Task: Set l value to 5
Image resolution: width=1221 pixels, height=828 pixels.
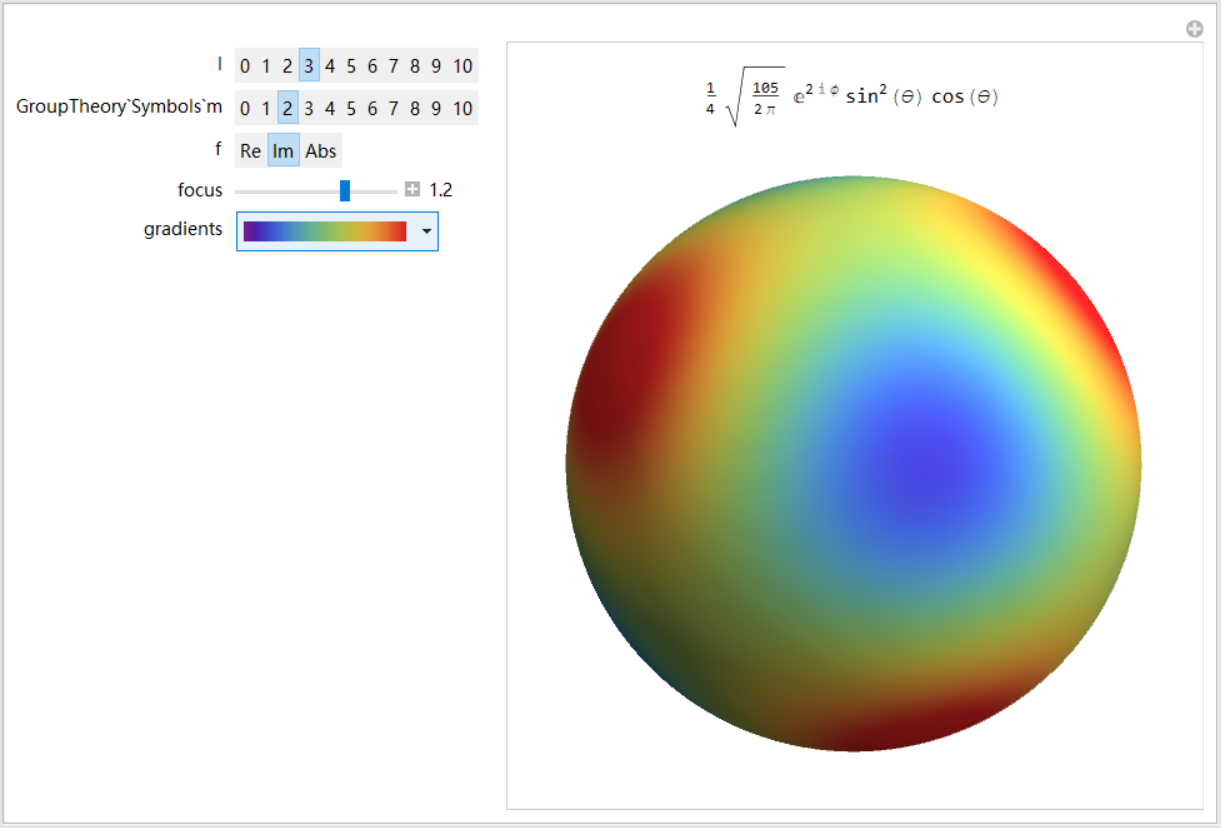Action: coord(351,67)
